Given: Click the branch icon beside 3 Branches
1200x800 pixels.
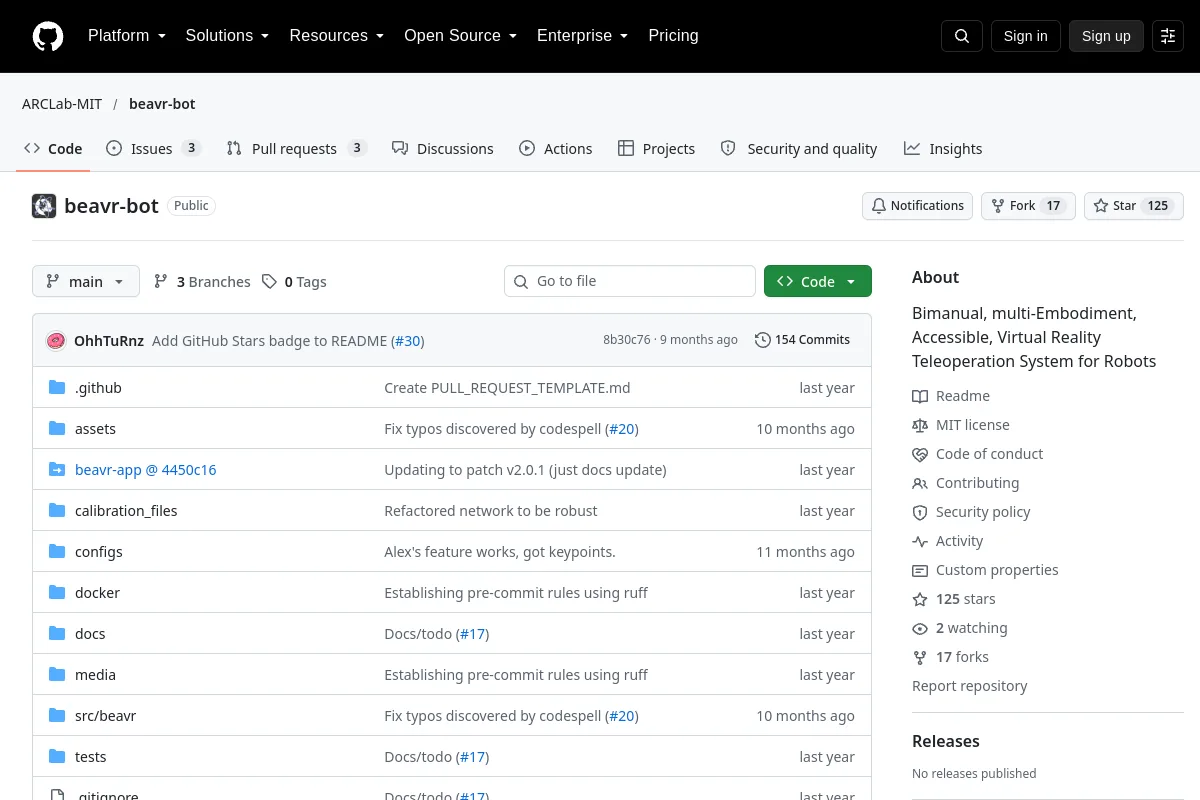Looking at the screenshot, I should click(161, 282).
